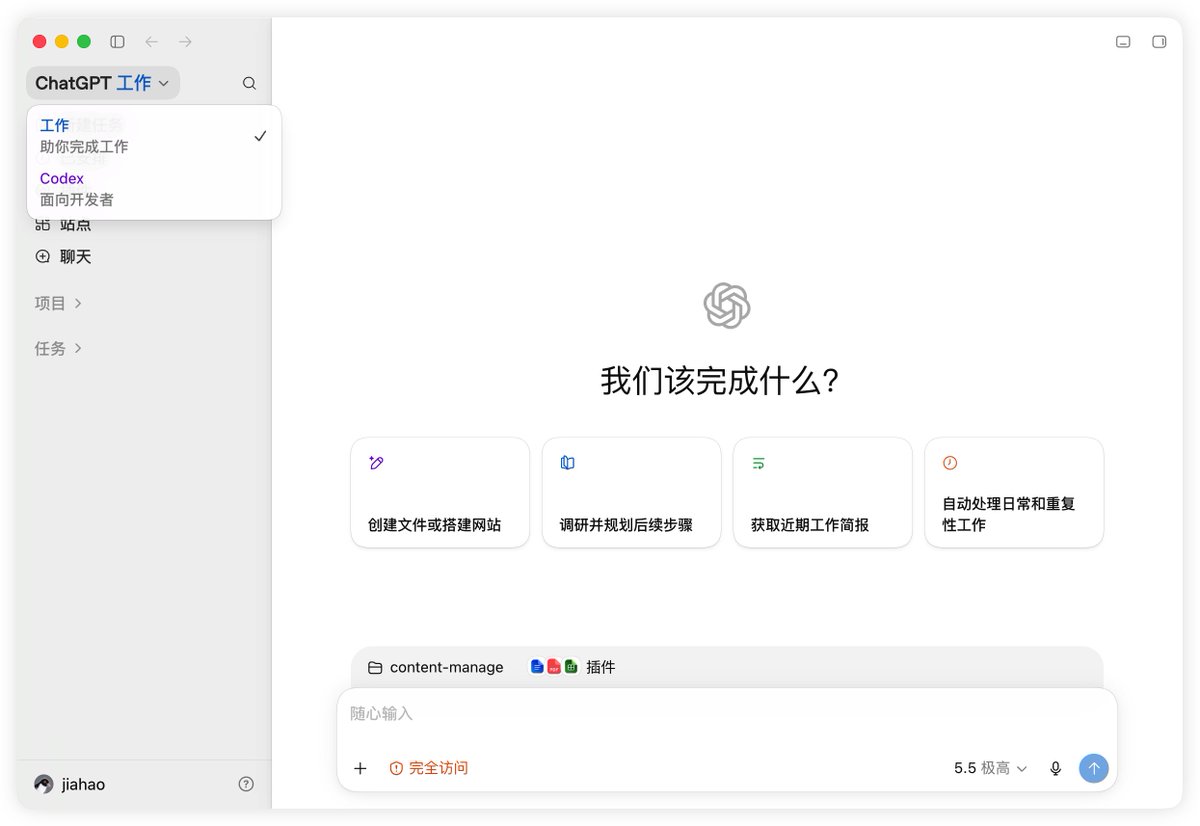
Task: Click the pencil icon on the create-file card
Action: point(376,463)
